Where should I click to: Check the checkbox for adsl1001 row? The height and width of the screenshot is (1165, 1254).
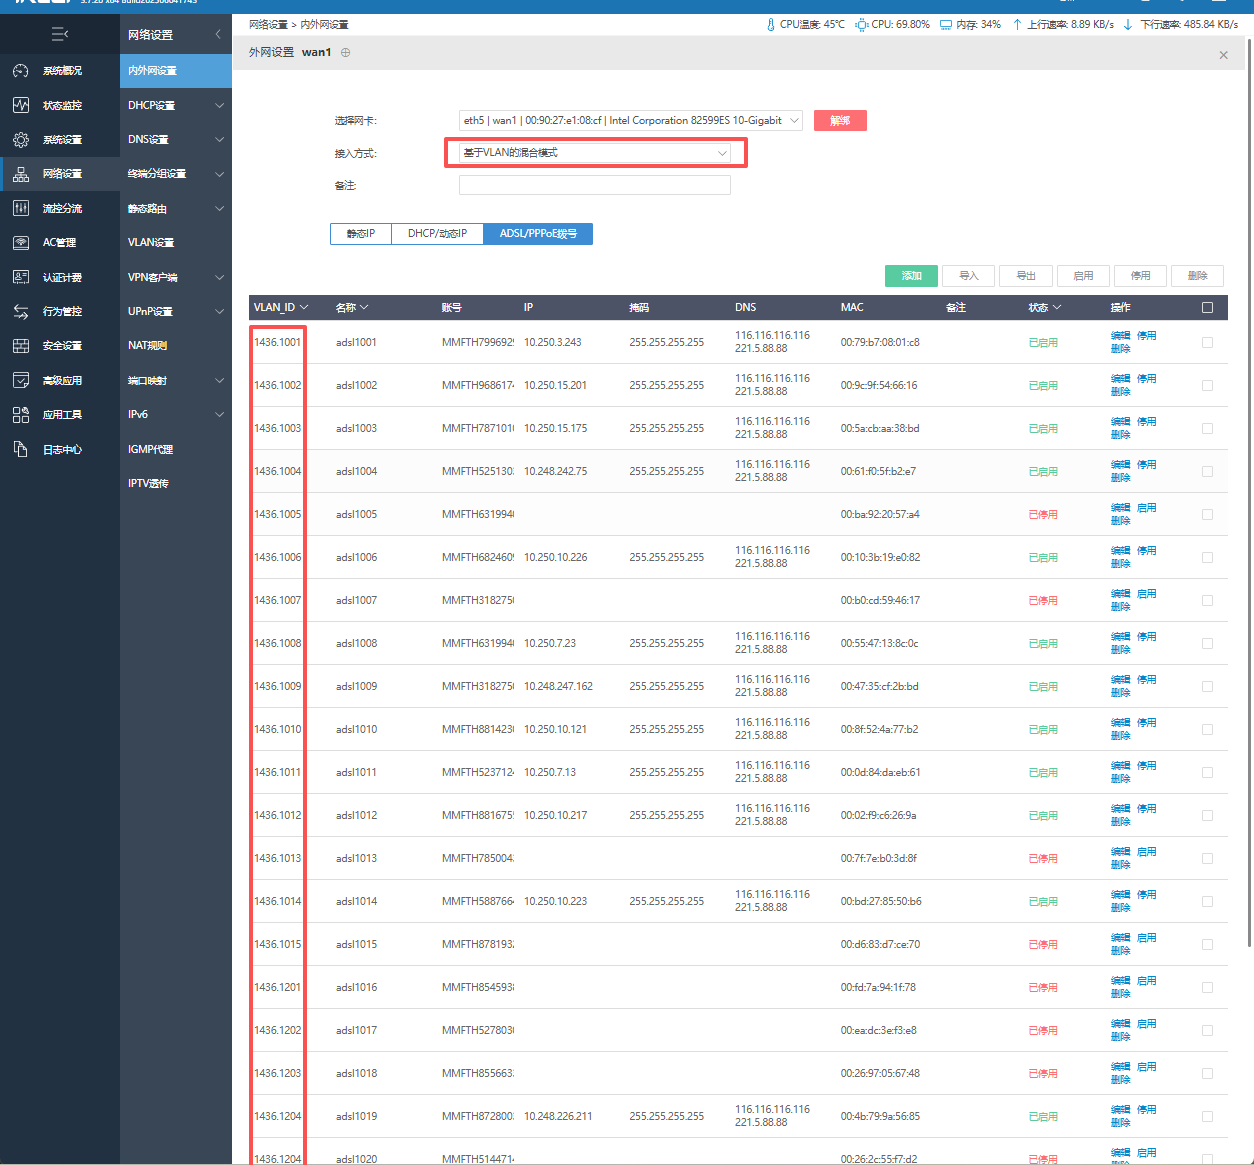coord(1207,342)
